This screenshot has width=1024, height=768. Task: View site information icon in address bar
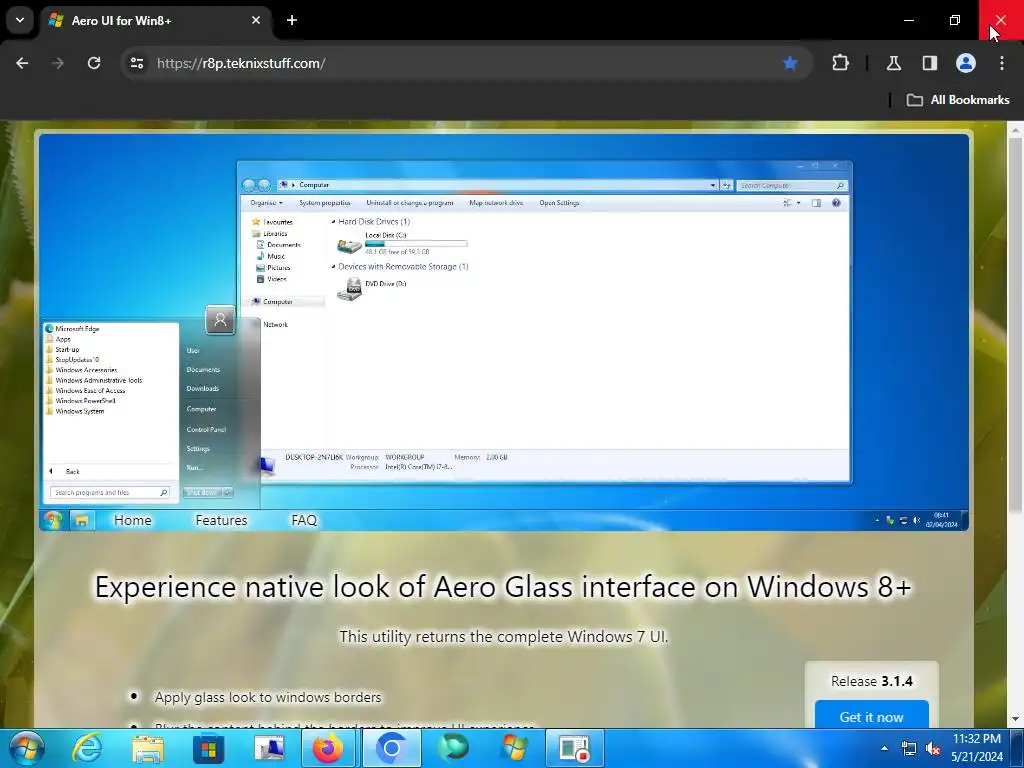137,63
